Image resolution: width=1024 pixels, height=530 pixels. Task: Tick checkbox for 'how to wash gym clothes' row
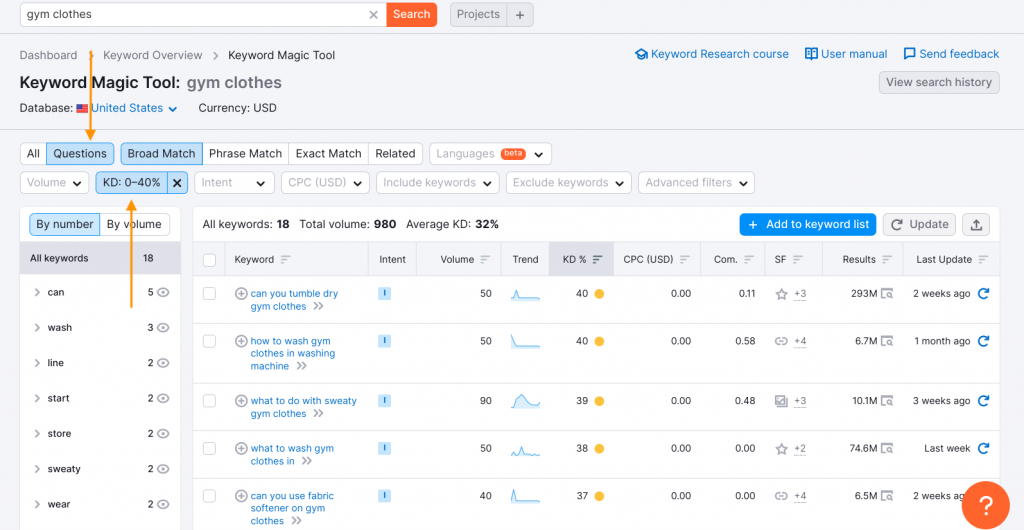click(x=209, y=341)
